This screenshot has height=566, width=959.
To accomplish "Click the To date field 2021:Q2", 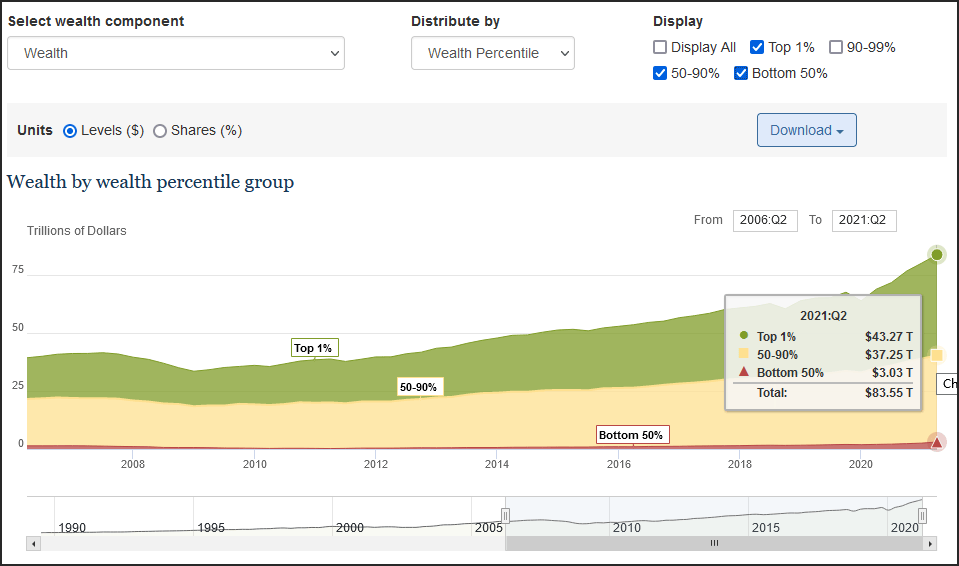I will tap(864, 220).
